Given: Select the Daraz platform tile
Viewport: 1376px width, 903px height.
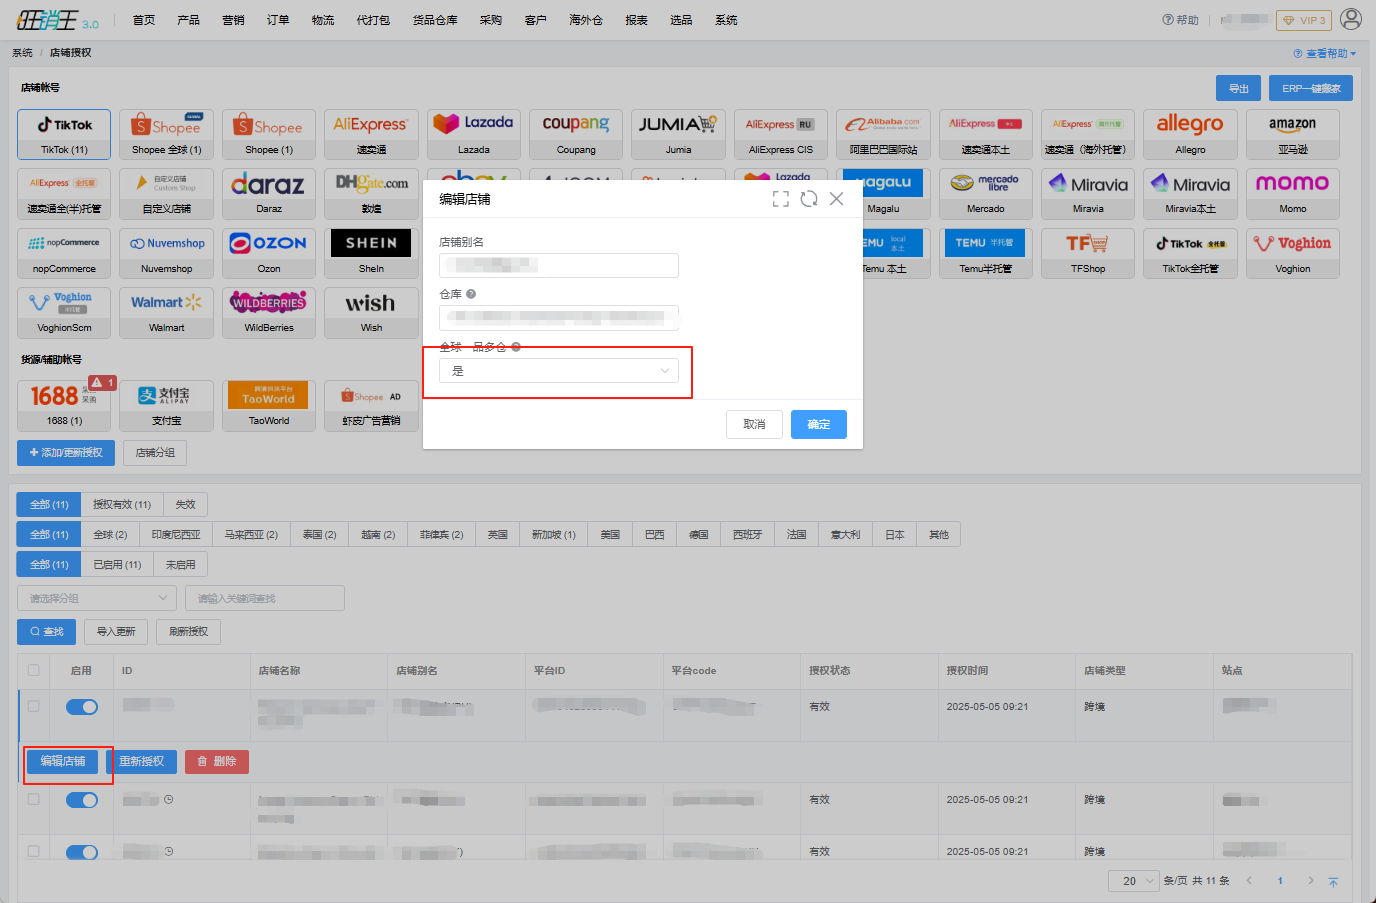Looking at the screenshot, I should point(269,194).
